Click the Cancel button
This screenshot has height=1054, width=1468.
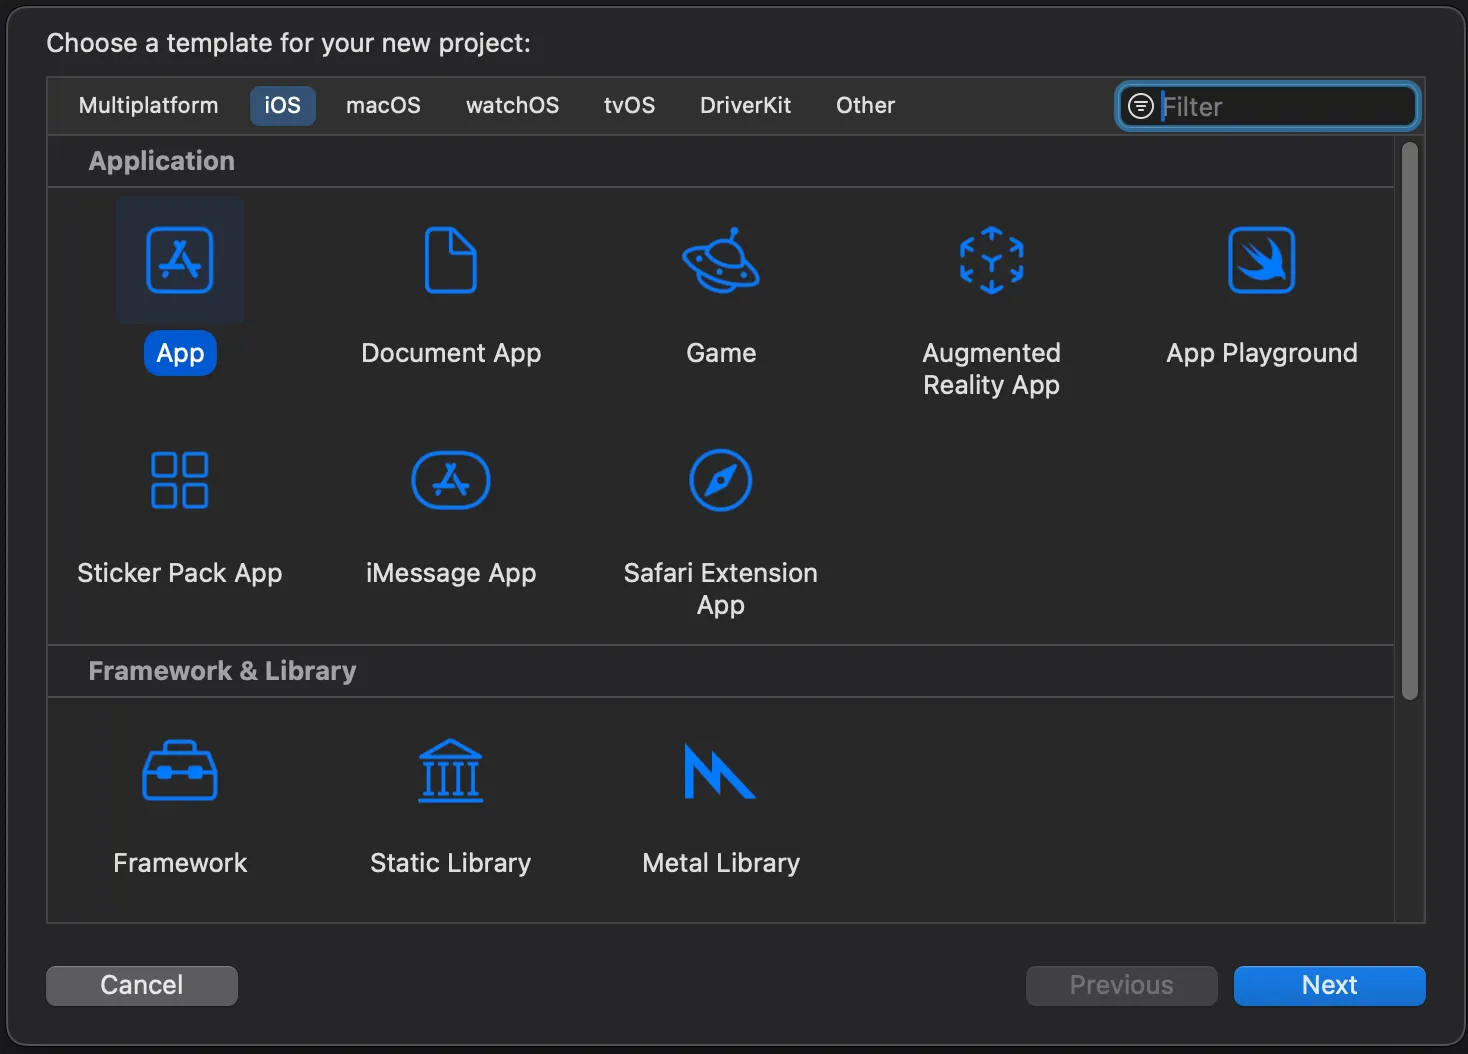tap(142, 985)
